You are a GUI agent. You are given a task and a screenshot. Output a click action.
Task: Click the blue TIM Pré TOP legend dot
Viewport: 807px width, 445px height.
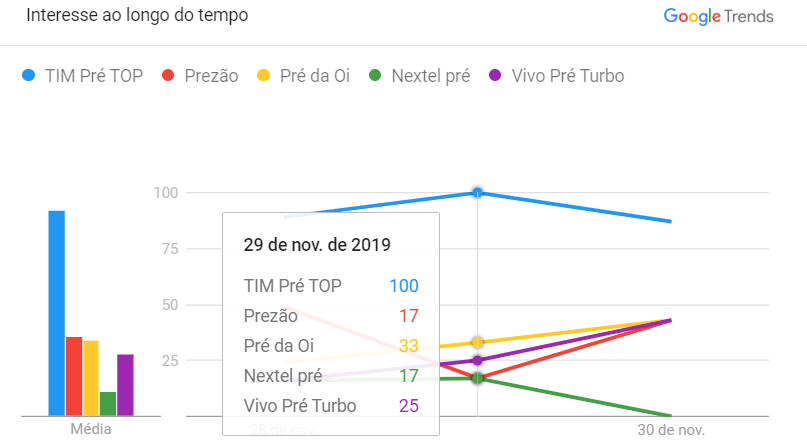[29, 75]
